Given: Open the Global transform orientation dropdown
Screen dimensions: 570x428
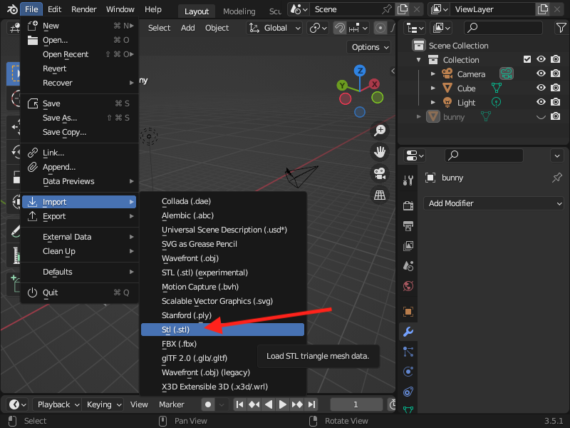Looking at the screenshot, I should coord(275,28).
